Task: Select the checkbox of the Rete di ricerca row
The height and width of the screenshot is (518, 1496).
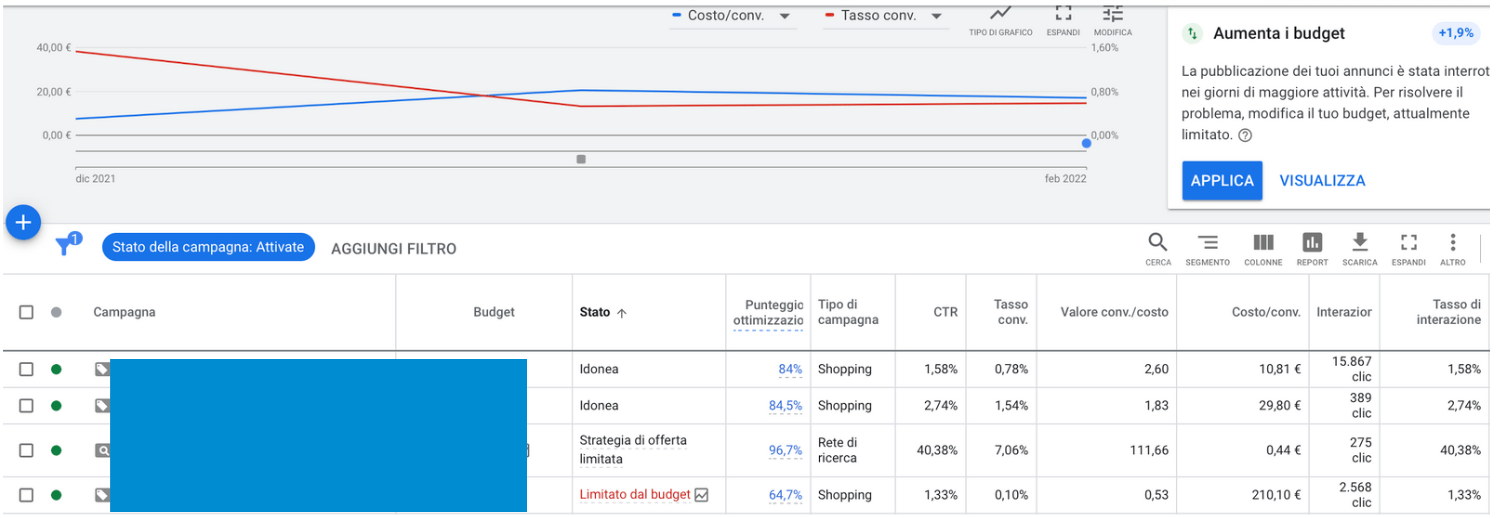Action: (x=26, y=450)
